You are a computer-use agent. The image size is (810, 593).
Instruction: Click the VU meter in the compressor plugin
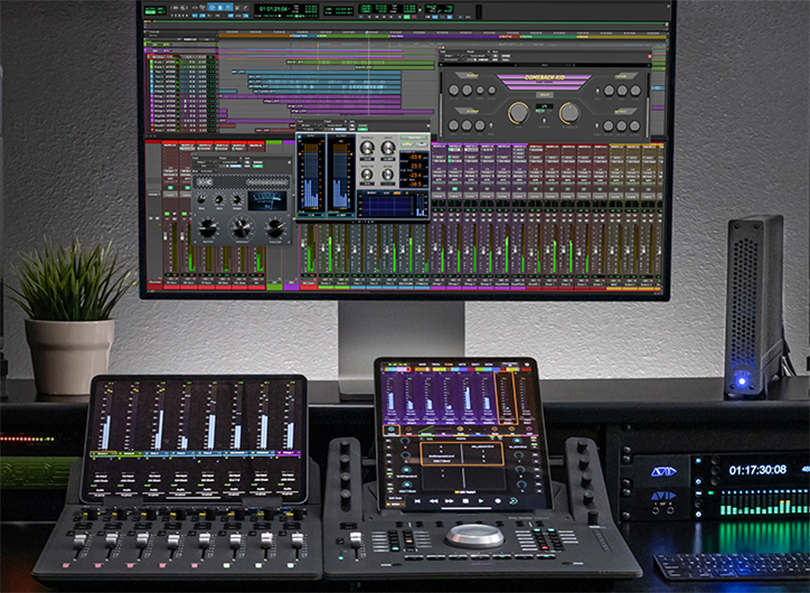coord(267,200)
